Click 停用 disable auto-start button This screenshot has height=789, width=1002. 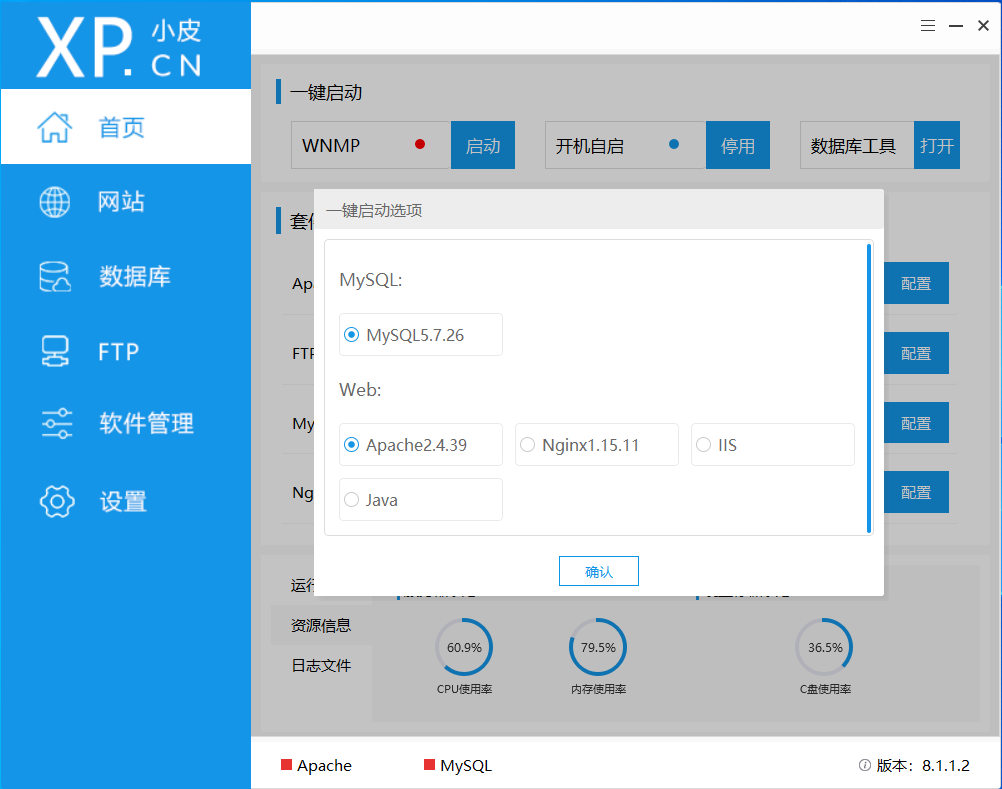738,145
